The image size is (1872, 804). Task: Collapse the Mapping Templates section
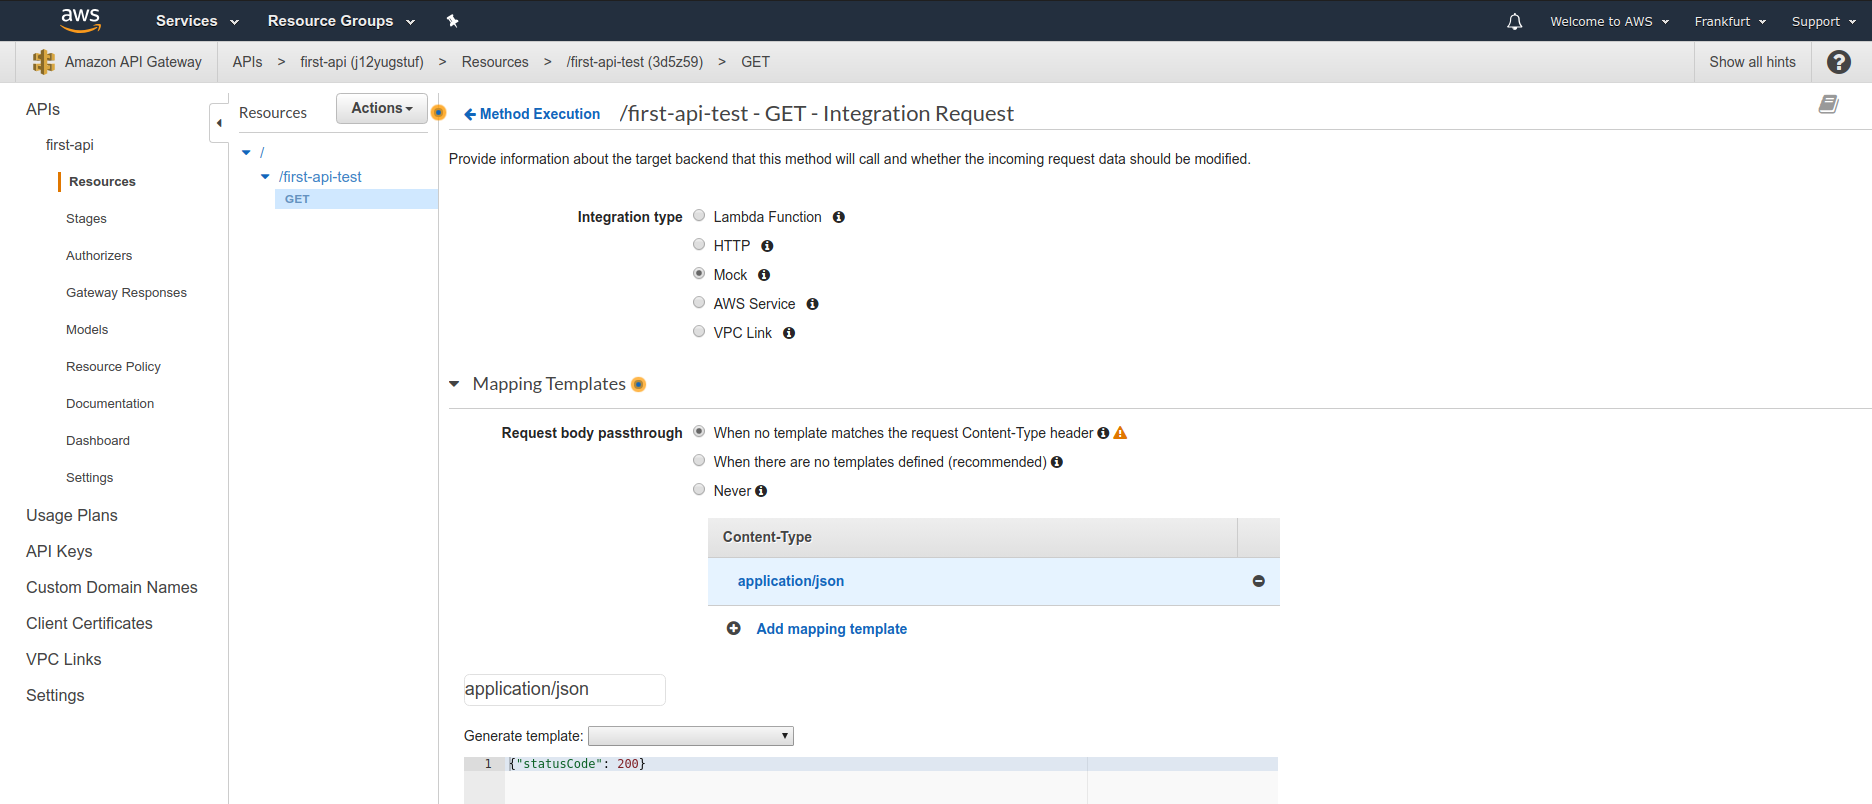point(454,384)
